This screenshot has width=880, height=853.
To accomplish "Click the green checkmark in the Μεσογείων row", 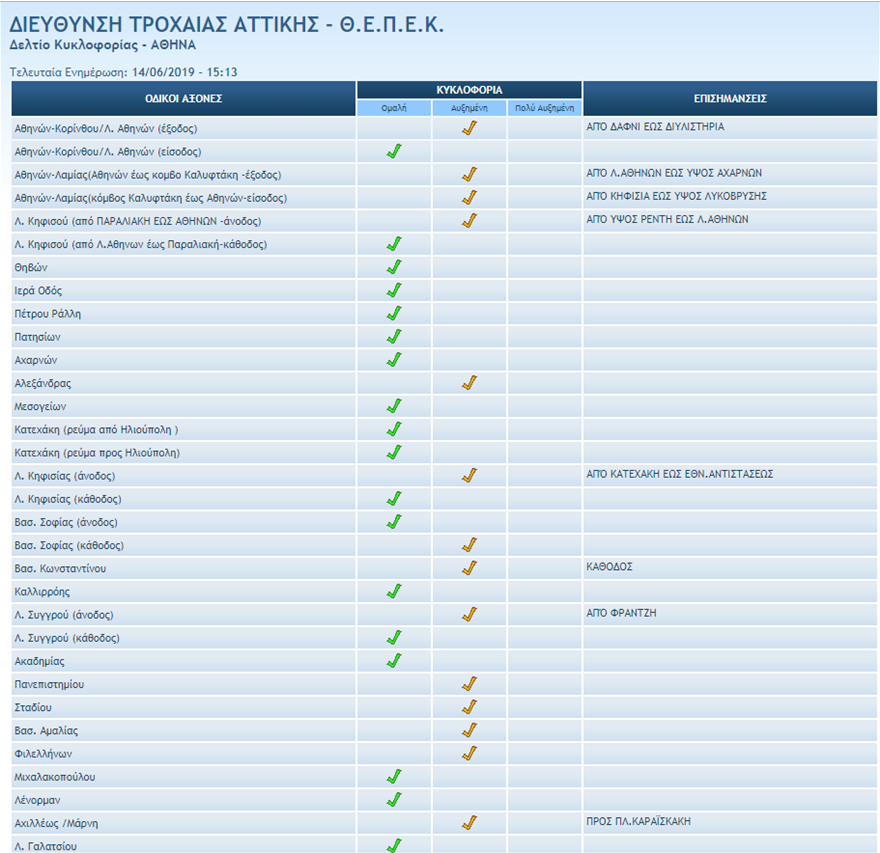I will (x=394, y=406).
